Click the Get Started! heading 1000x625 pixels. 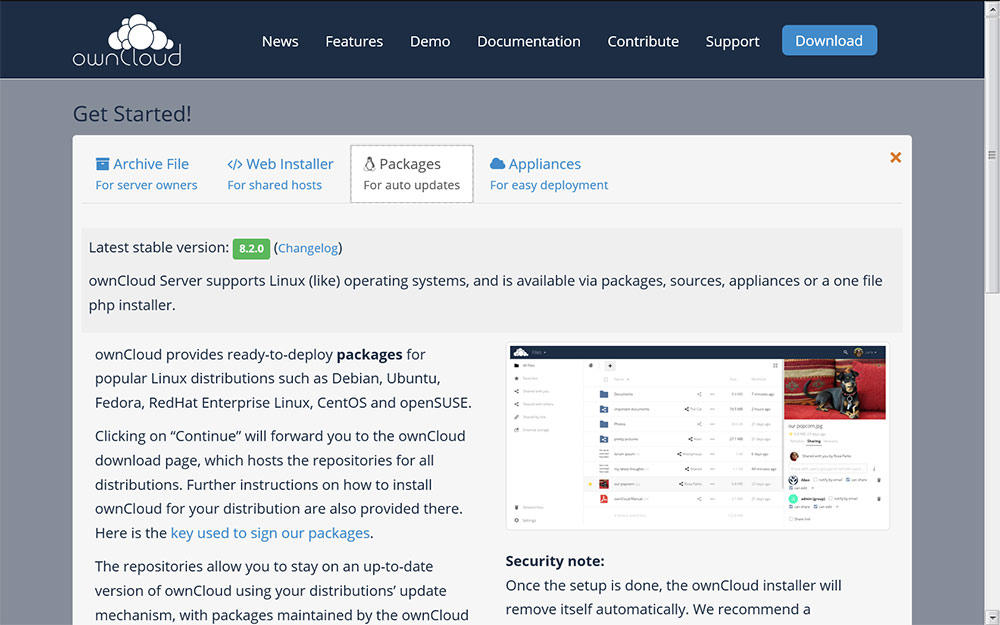[132, 114]
